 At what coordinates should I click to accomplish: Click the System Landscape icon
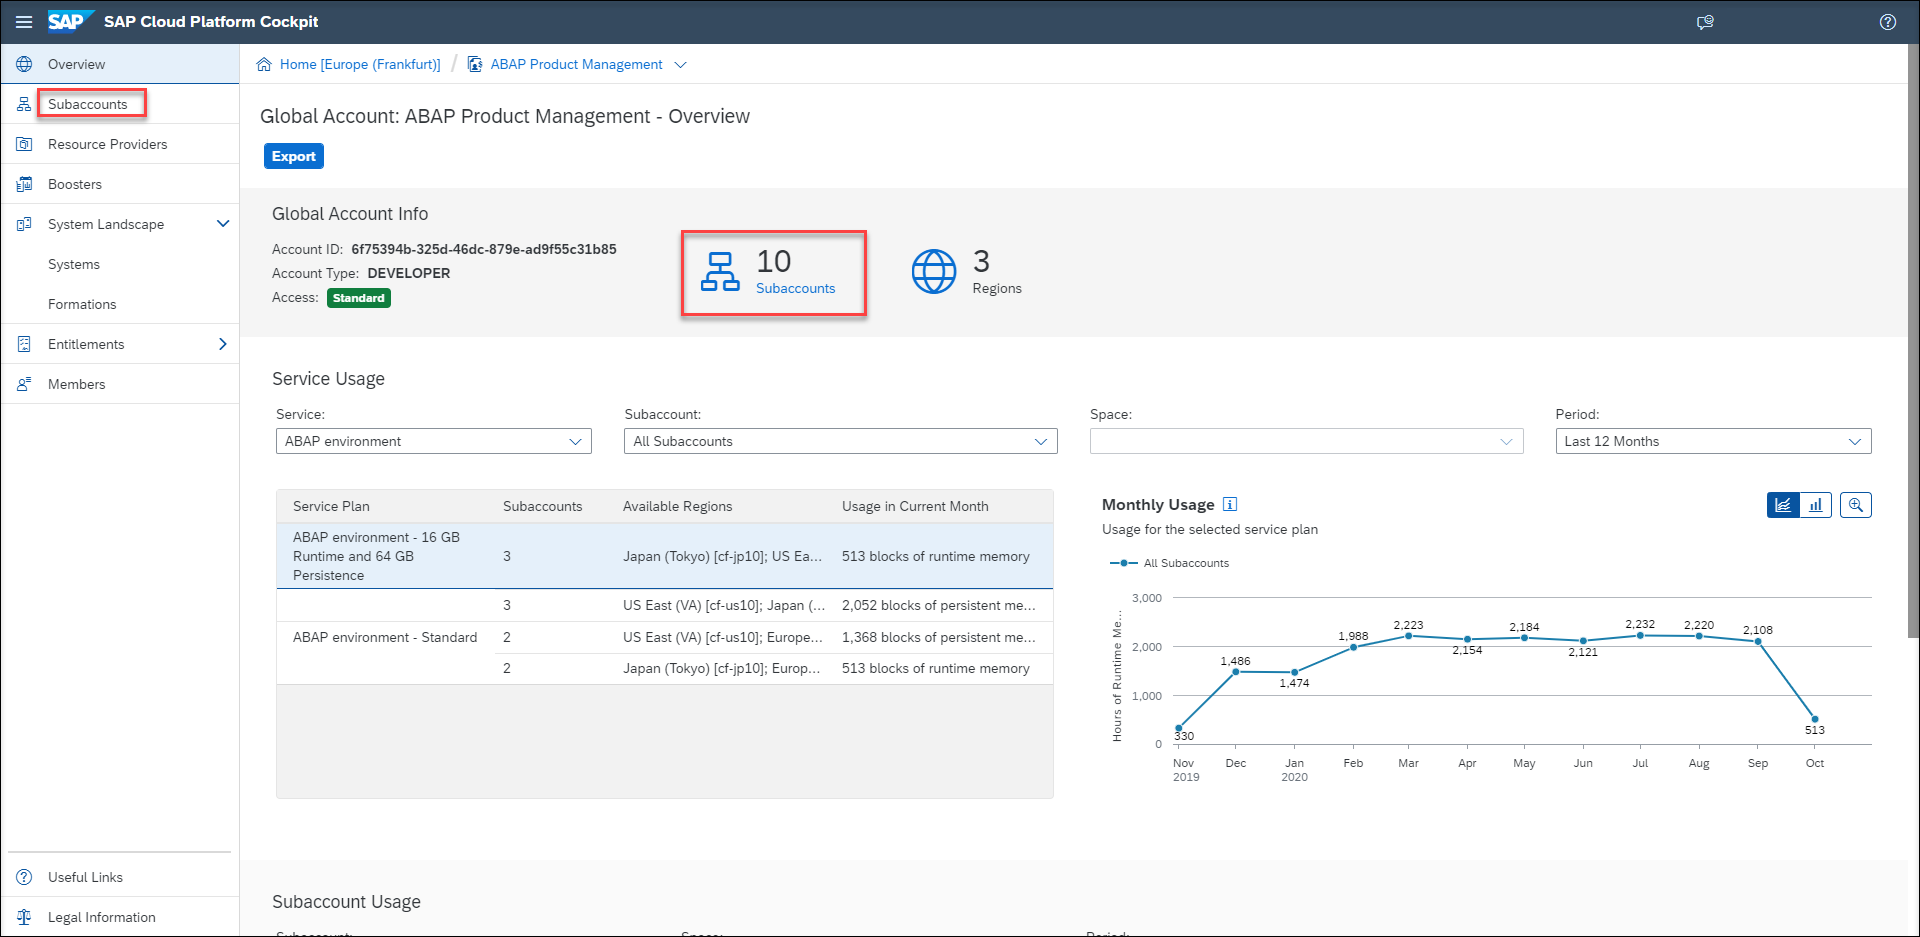pos(24,224)
